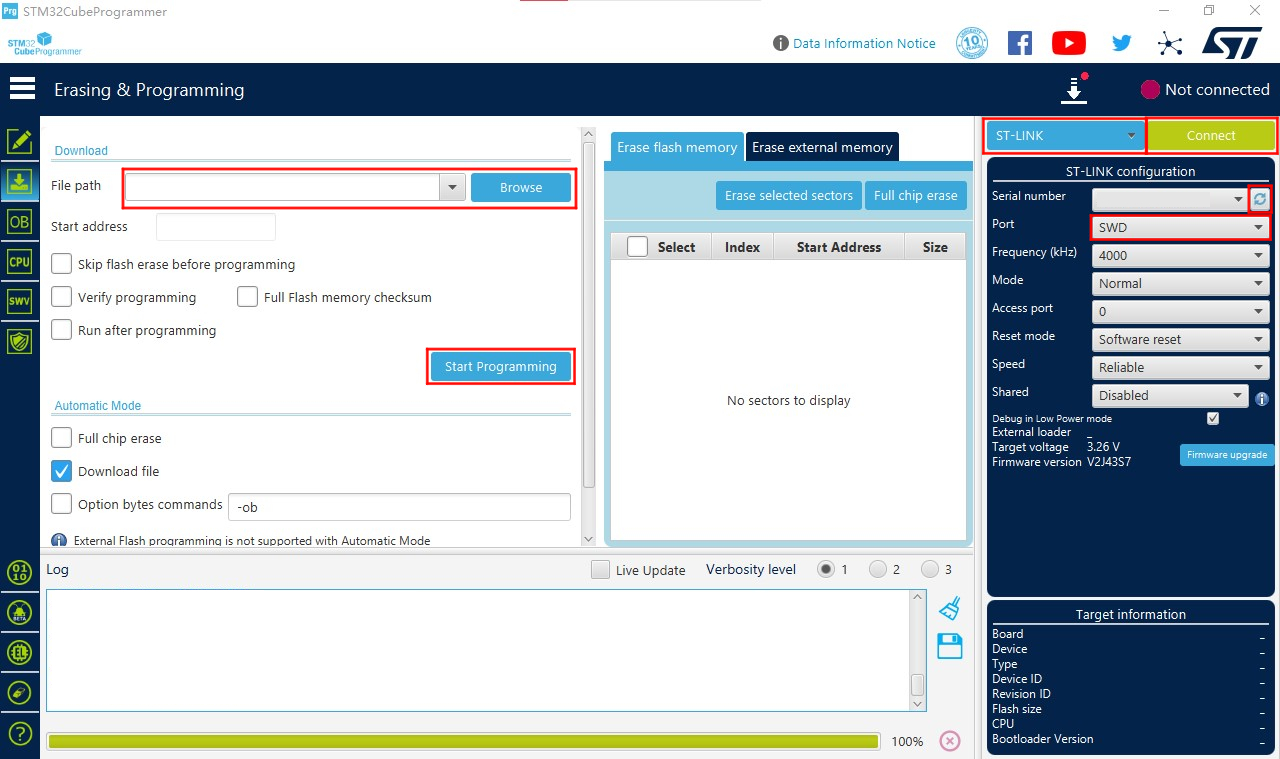Screen dimensions: 1280x759
Task: Open the Memory and file editing panel
Action: click(x=20, y=140)
